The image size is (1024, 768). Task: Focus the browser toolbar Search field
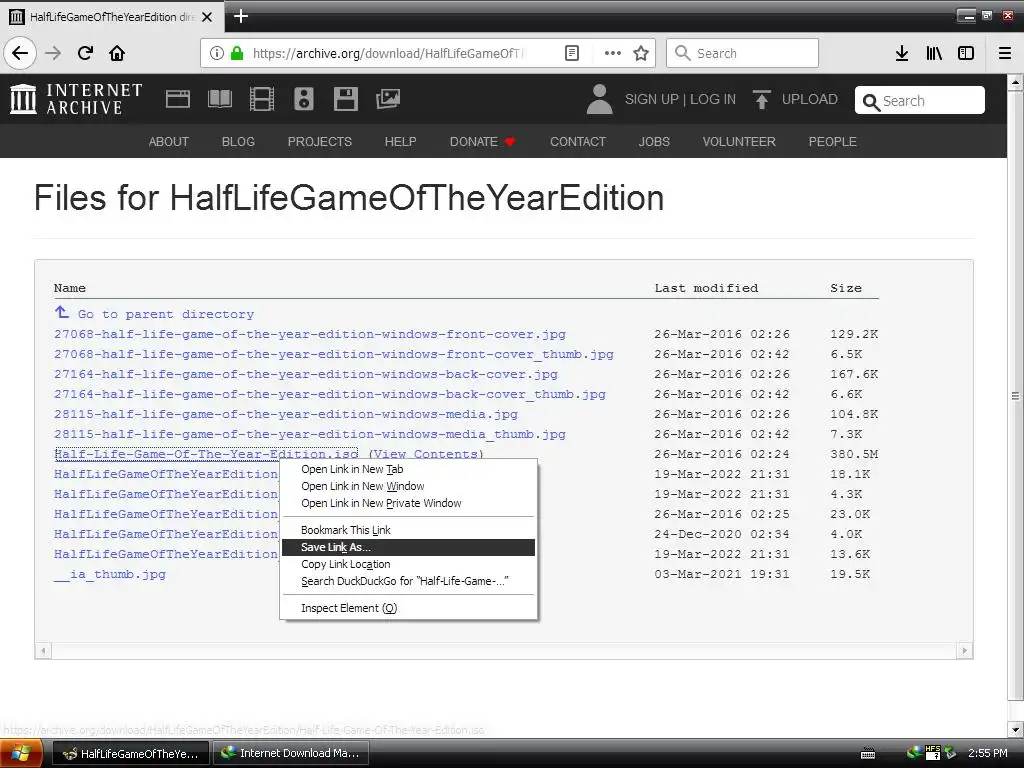pyautogui.click(x=742, y=53)
